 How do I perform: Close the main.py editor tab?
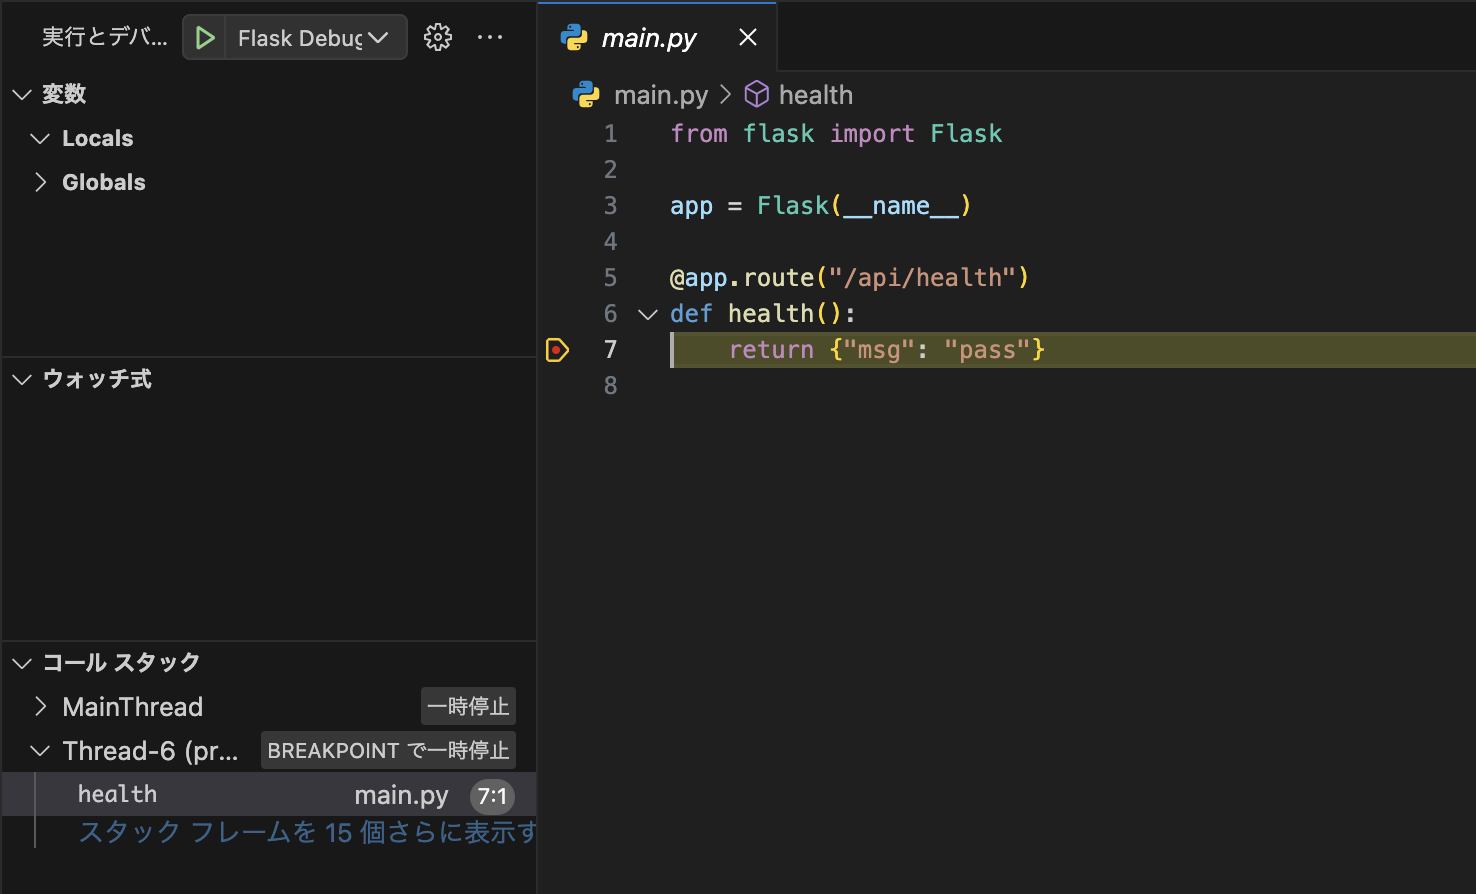coord(748,38)
